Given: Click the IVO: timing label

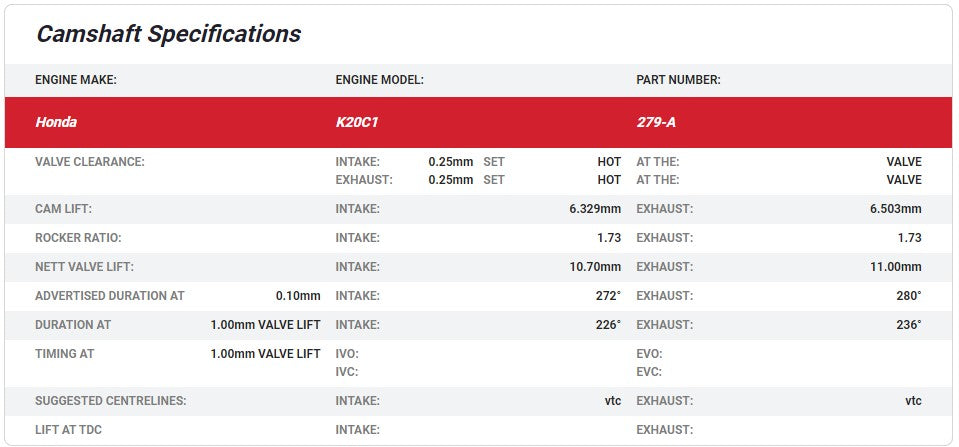Looking at the screenshot, I should (347, 354).
